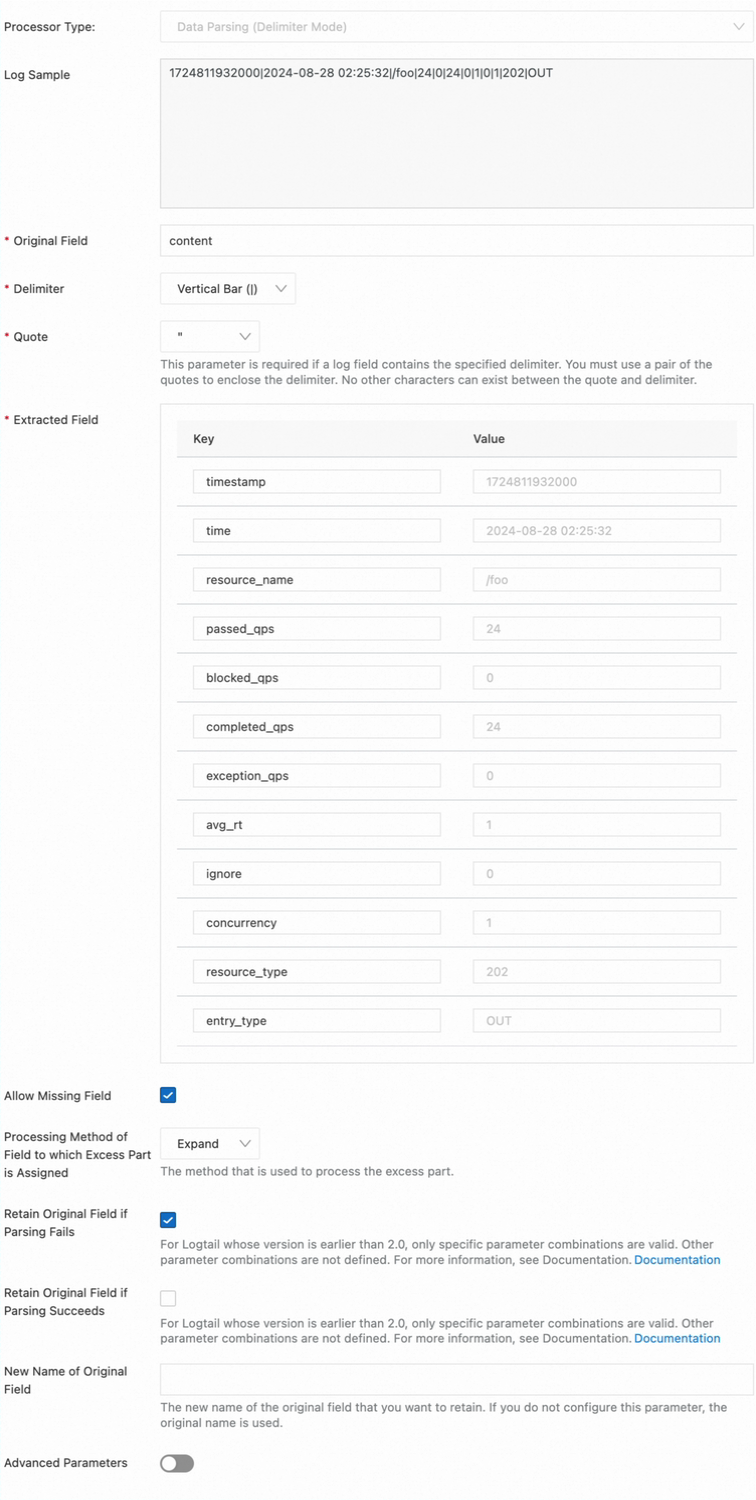Click the Original Field input box
Screen dimensions: 756x1500
coord(456,241)
